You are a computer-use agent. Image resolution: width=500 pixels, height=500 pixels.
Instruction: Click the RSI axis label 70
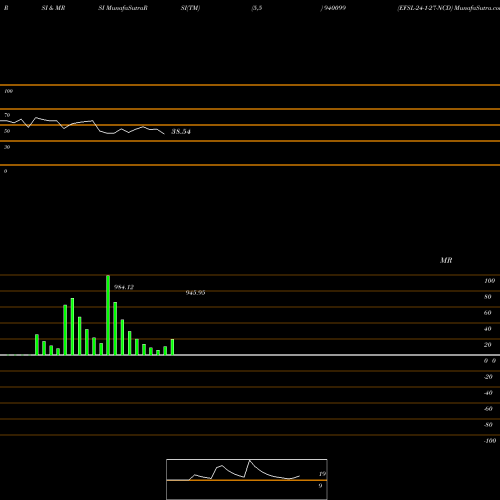(x=7, y=115)
